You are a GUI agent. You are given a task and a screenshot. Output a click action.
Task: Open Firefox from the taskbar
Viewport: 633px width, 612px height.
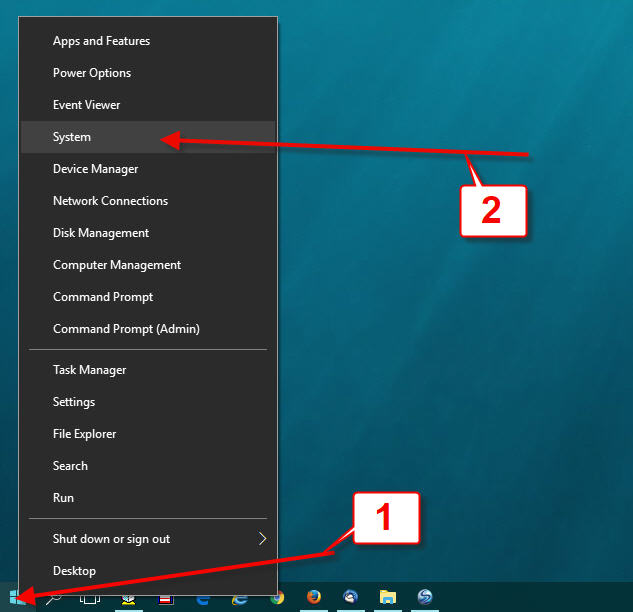314,598
